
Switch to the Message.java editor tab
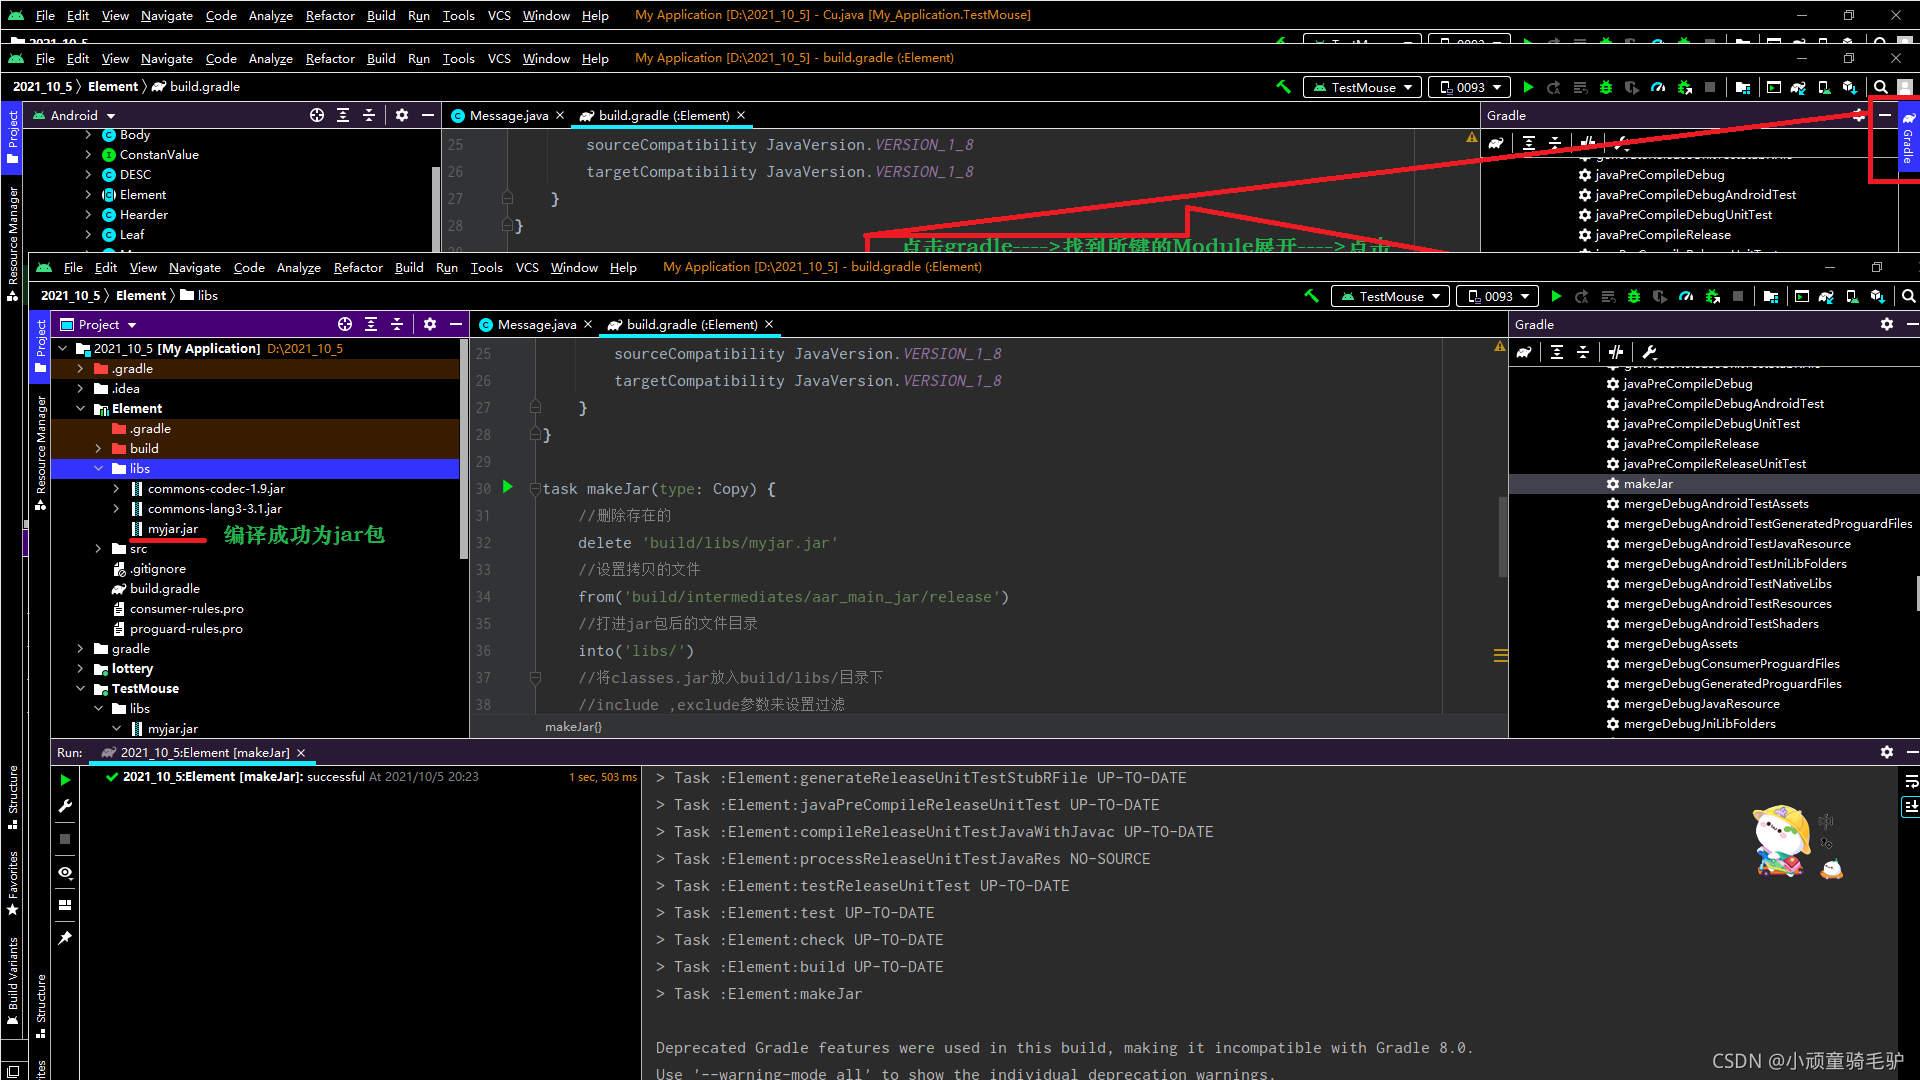click(536, 324)
